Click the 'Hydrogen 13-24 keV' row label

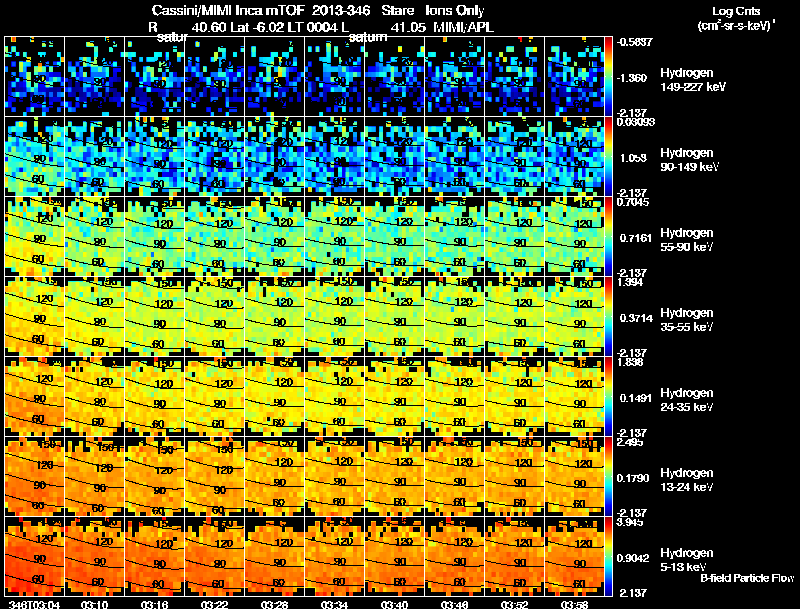click(x=687, y=480)
